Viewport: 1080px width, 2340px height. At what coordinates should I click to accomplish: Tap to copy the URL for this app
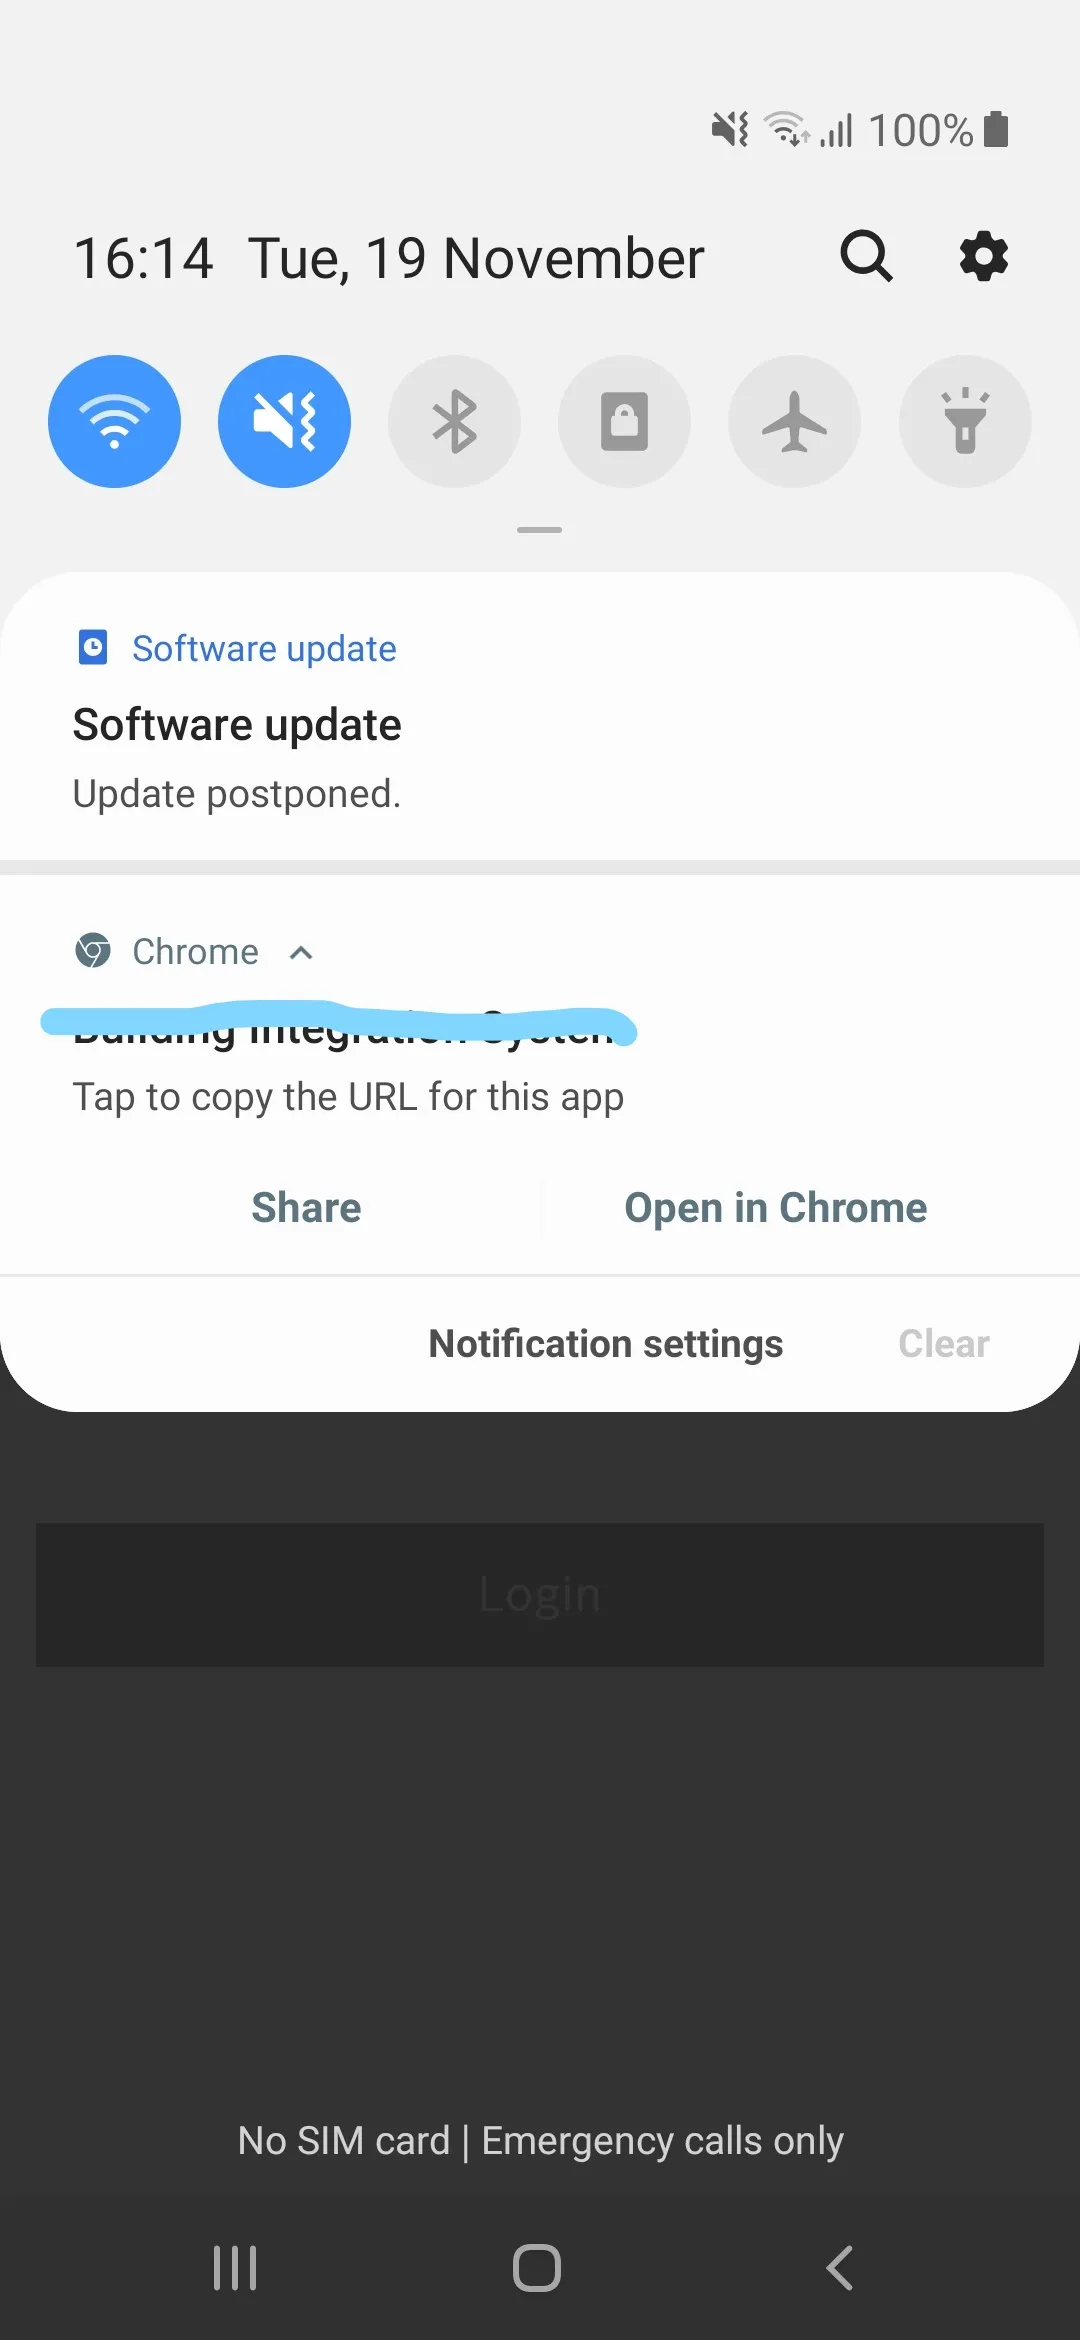pos(348,1097)
